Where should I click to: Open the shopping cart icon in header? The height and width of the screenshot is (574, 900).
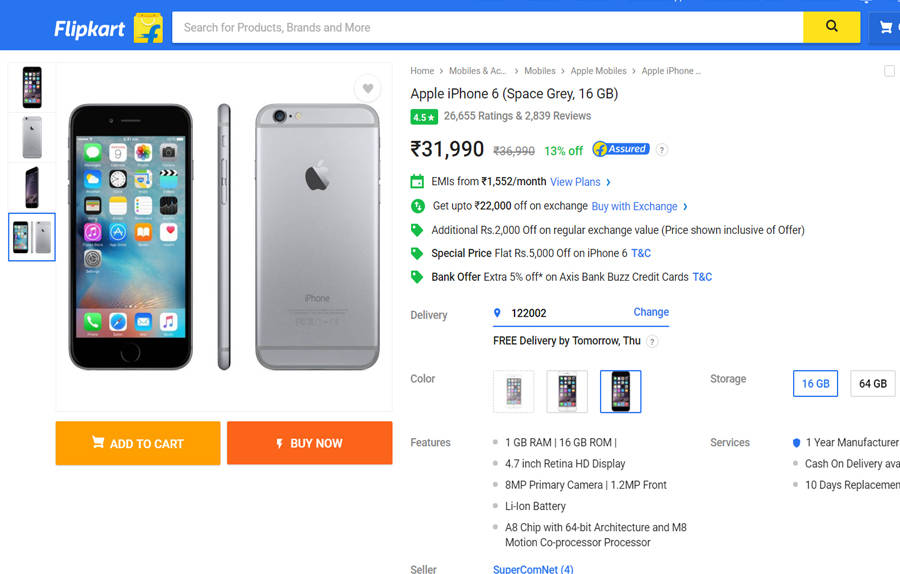click(x=886, y=28)
